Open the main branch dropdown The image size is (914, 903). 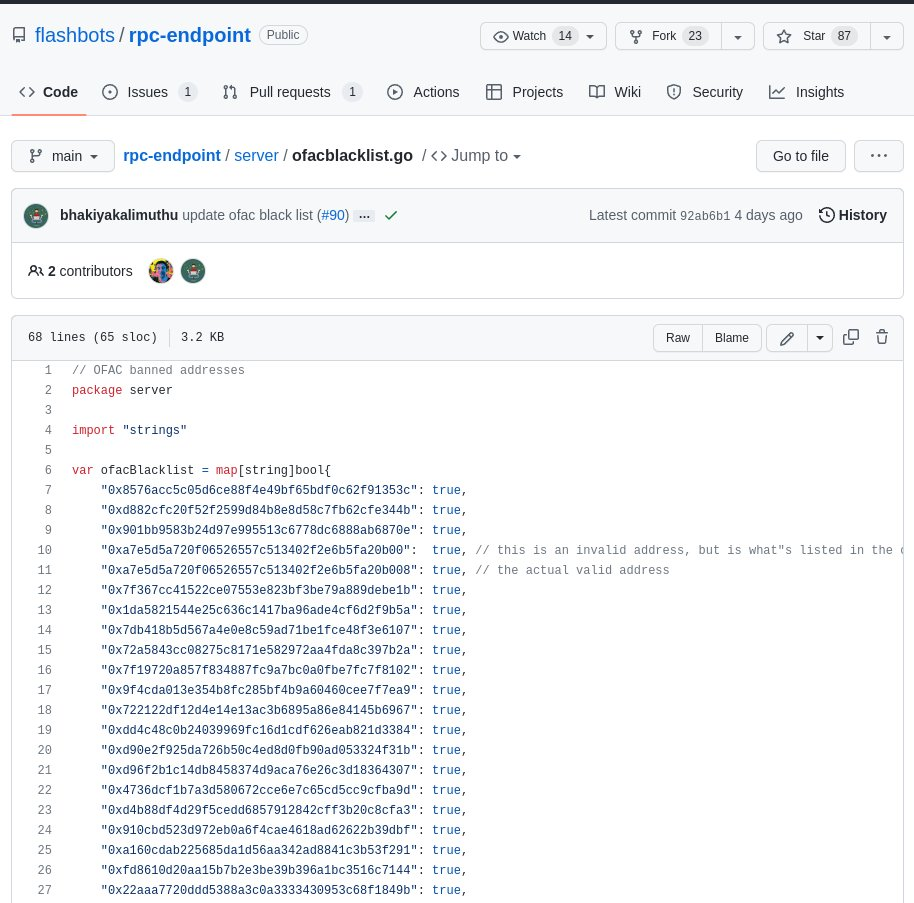[63, 156]
